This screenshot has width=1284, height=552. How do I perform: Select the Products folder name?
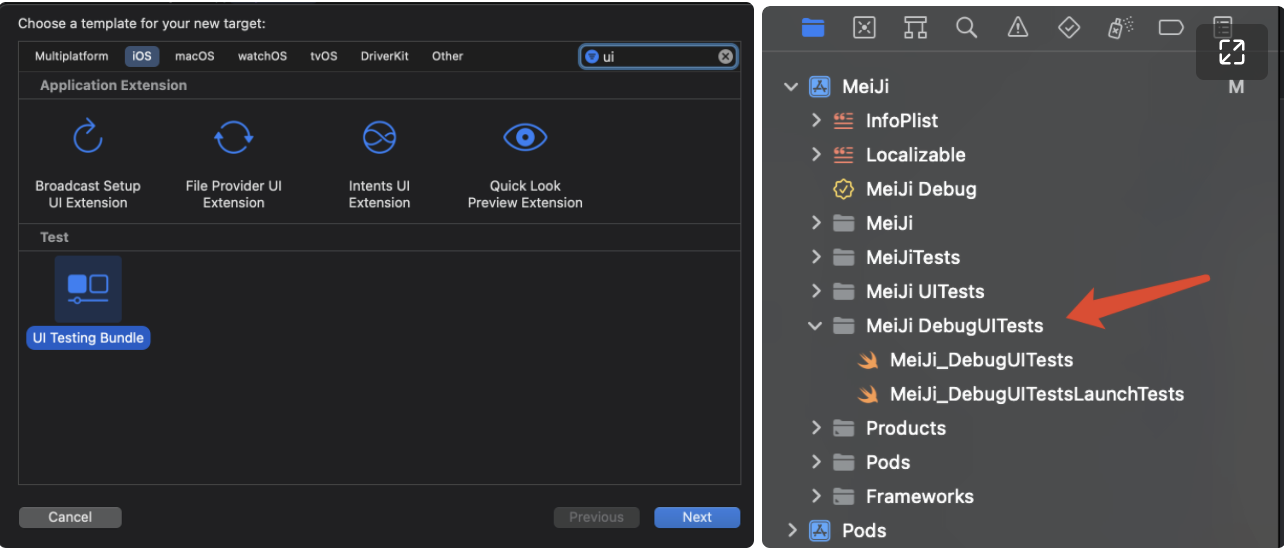point(906,428)
